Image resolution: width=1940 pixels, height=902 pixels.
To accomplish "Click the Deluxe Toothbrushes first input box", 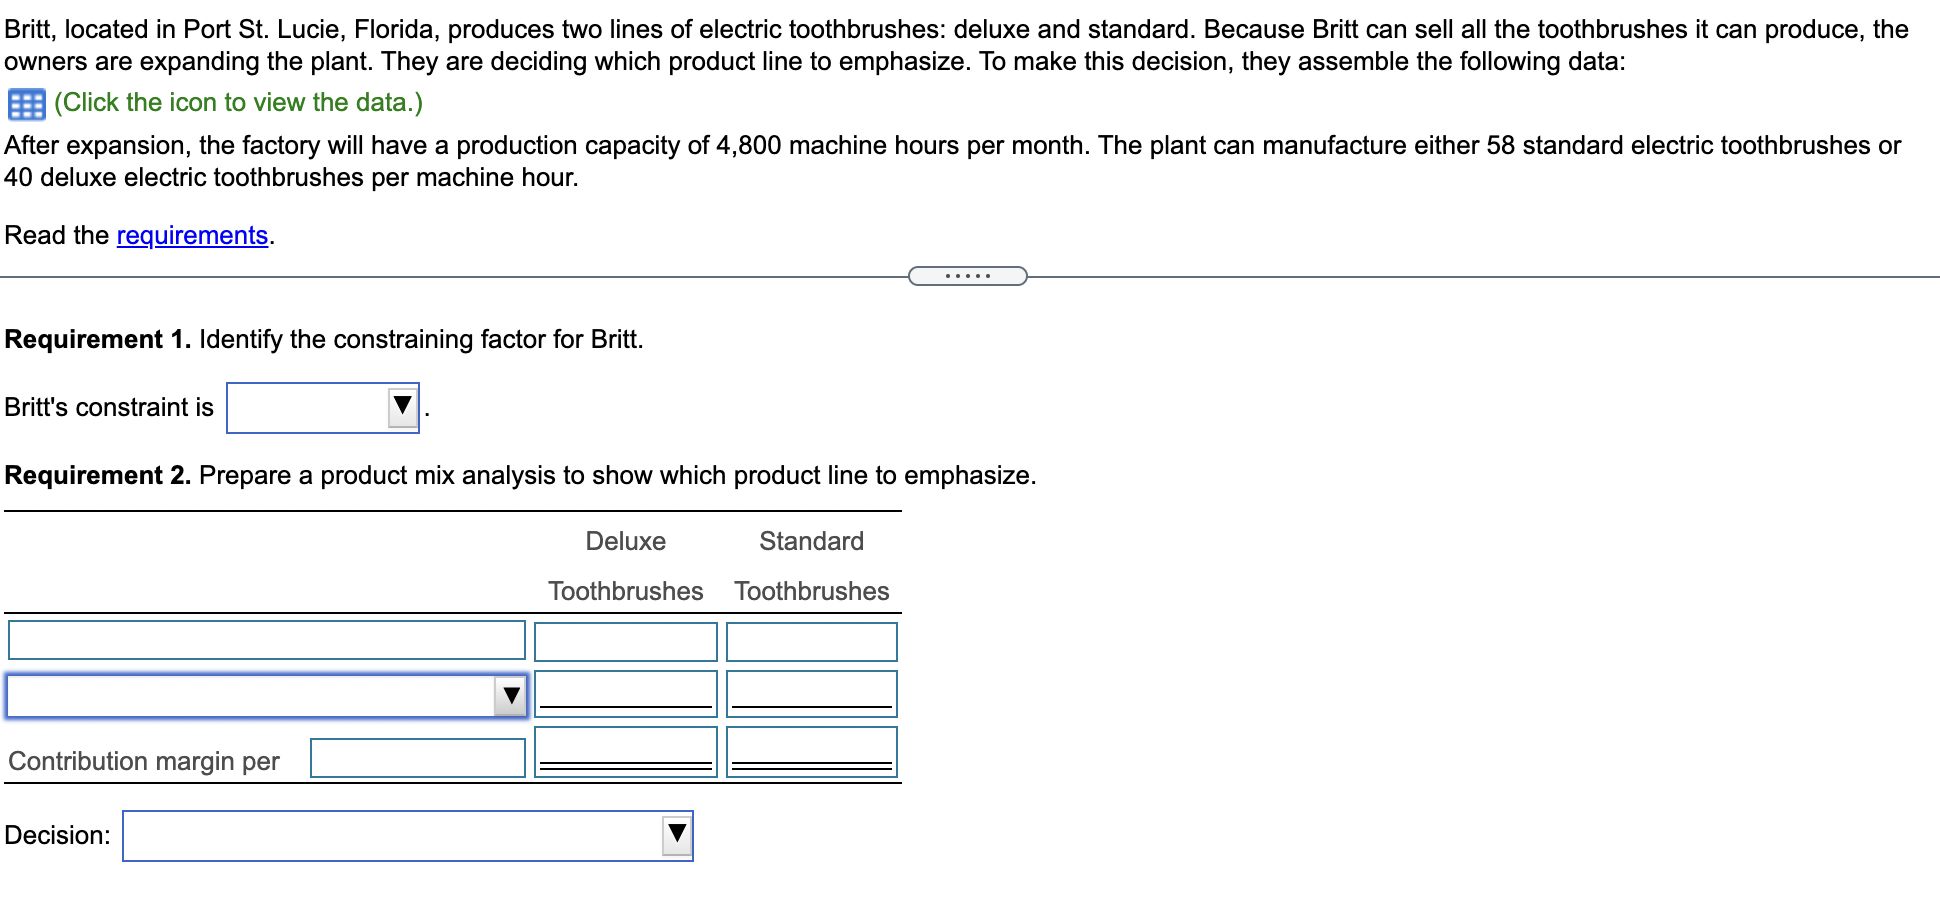I will click(624, 641).
